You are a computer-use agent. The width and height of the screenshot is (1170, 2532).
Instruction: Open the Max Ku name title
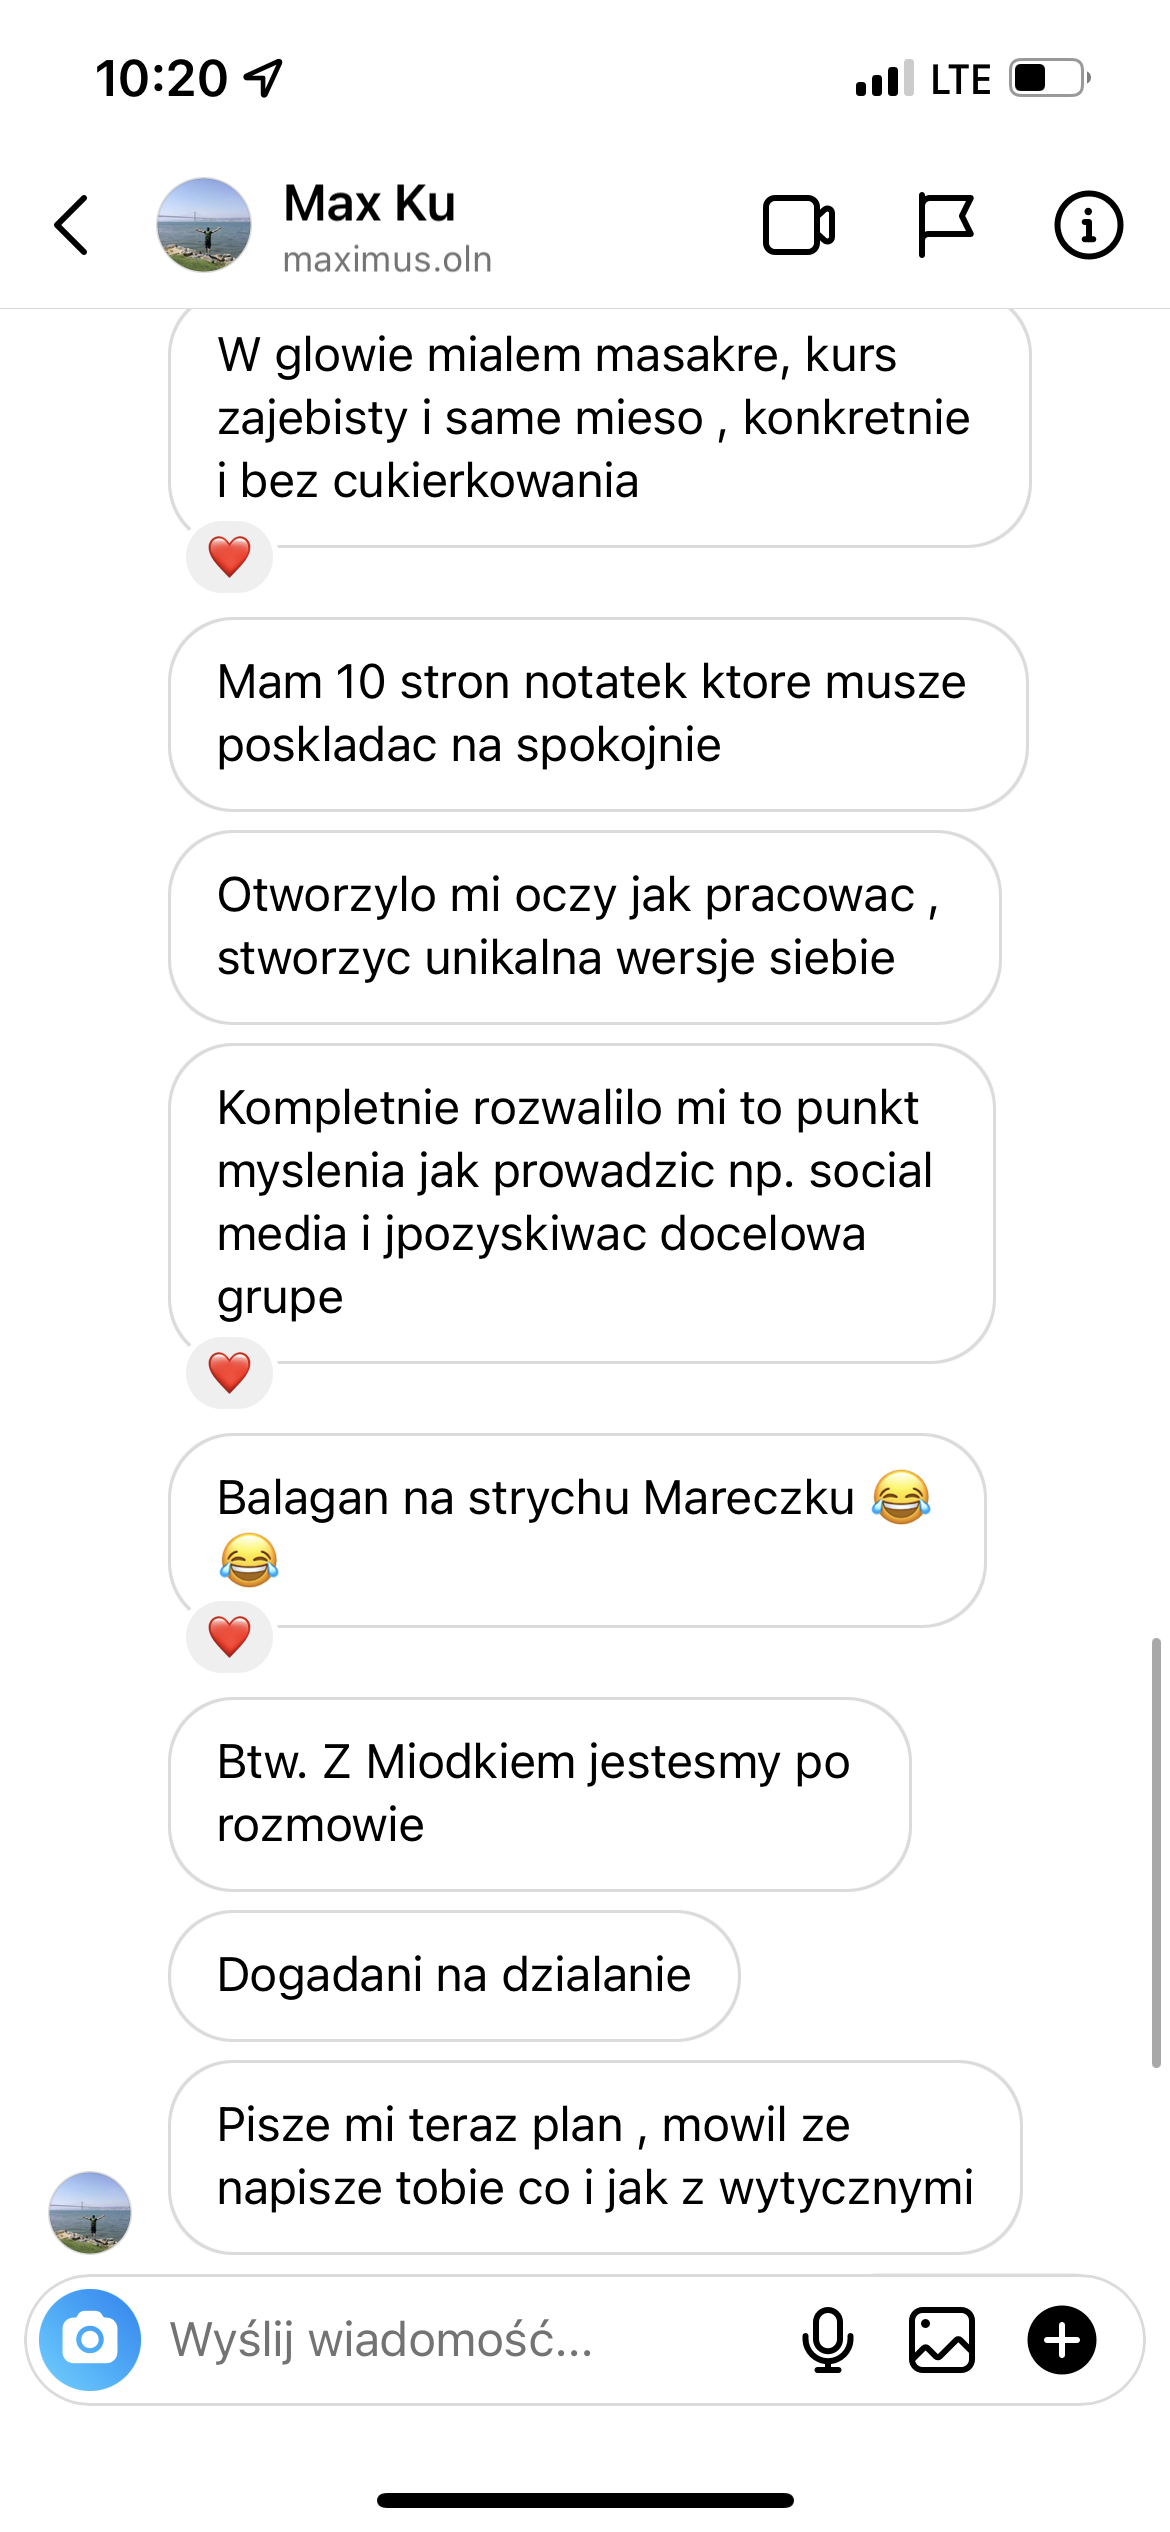[x=370, y=203]
